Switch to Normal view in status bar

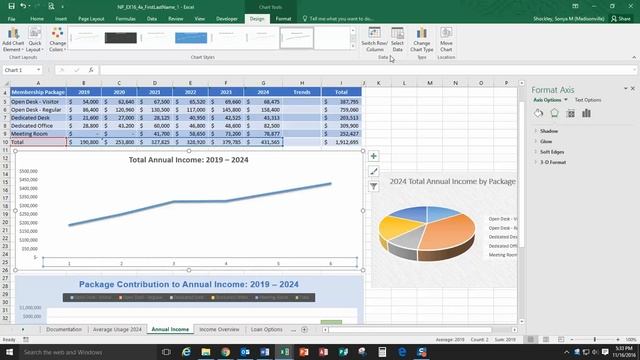point(531,340)
